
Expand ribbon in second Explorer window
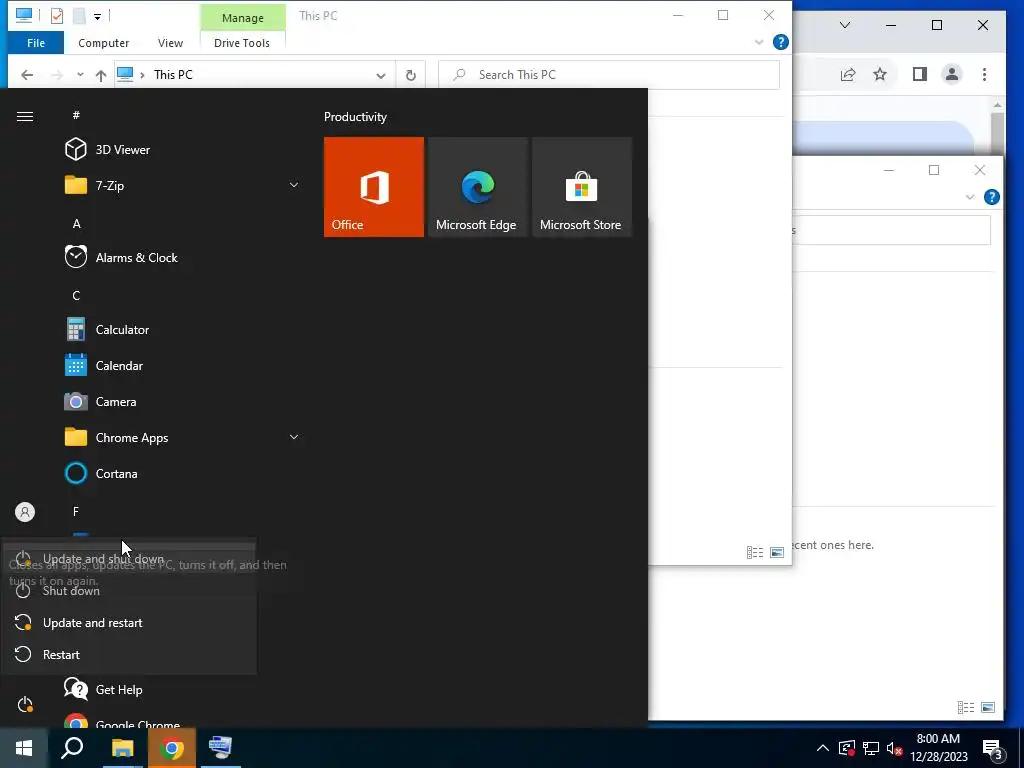click(970, 197)
